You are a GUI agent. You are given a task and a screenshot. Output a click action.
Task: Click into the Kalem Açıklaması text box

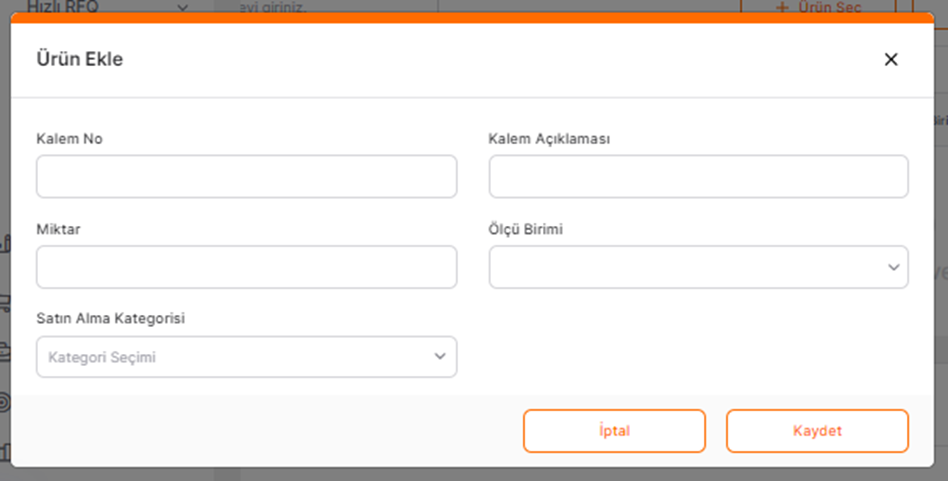[x=698, y=176]
